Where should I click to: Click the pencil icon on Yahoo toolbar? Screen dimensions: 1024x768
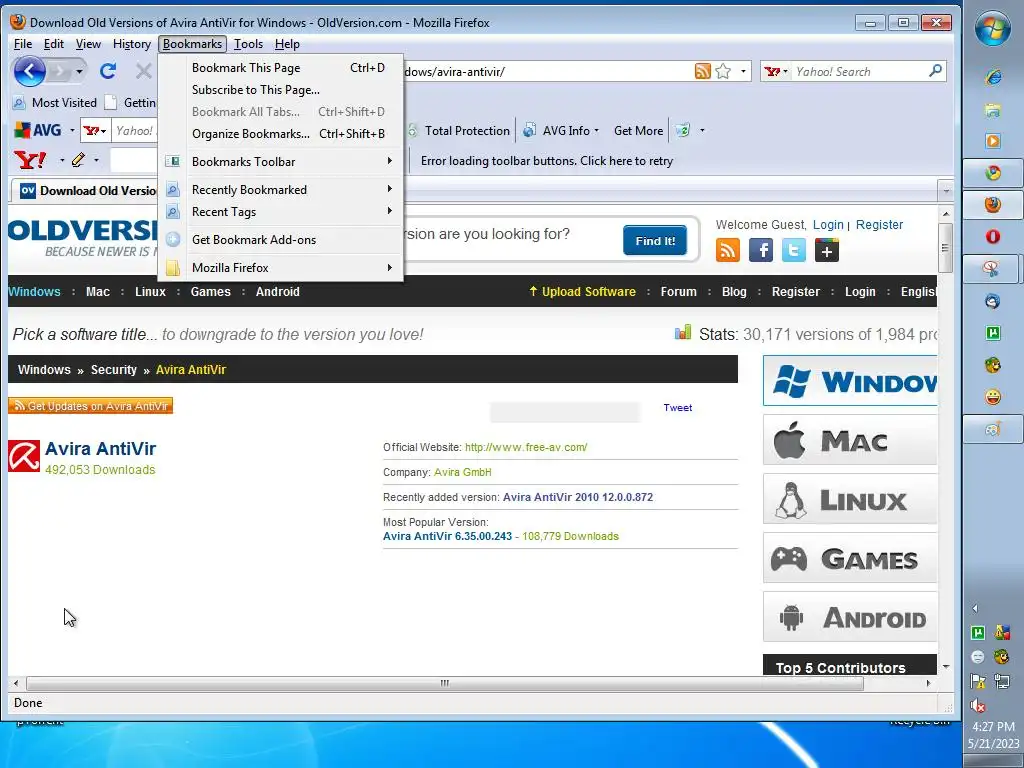pyautogui.click(x=78, y=159)
